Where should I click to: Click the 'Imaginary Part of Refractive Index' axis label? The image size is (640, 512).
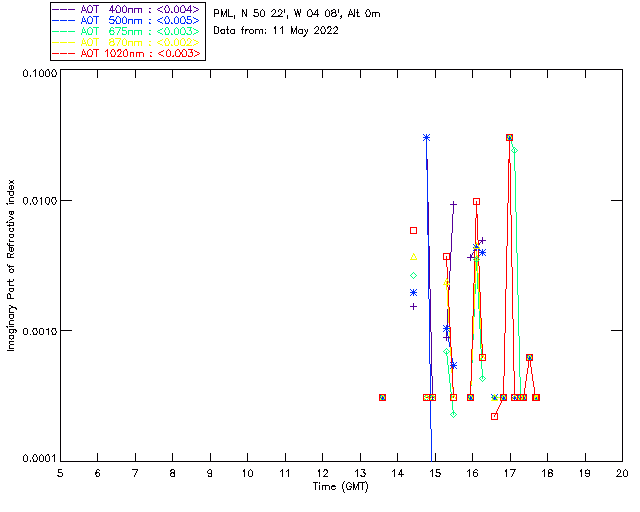(x=11, y=265)
